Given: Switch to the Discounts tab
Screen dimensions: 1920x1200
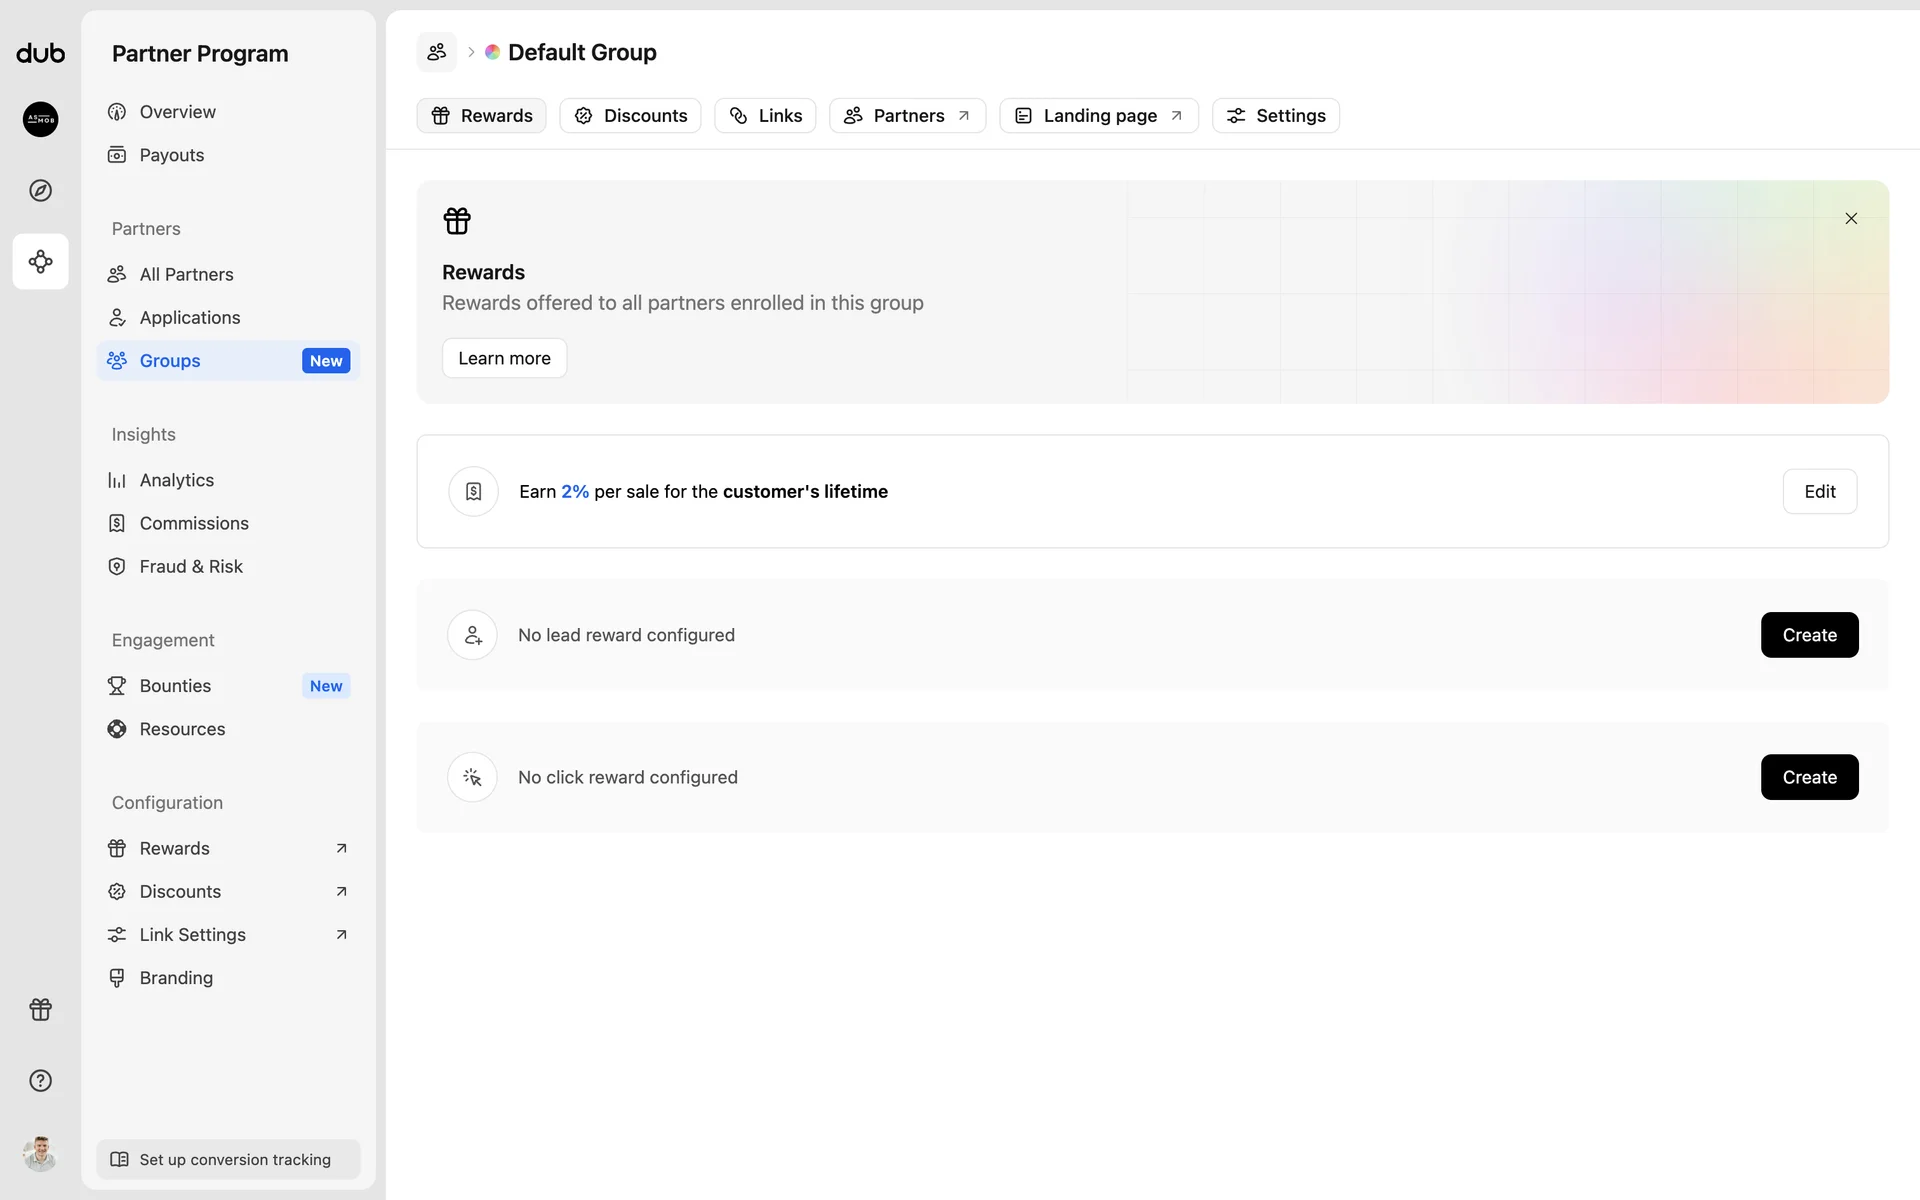Looking at the screenshot, I should pos(630,116).
